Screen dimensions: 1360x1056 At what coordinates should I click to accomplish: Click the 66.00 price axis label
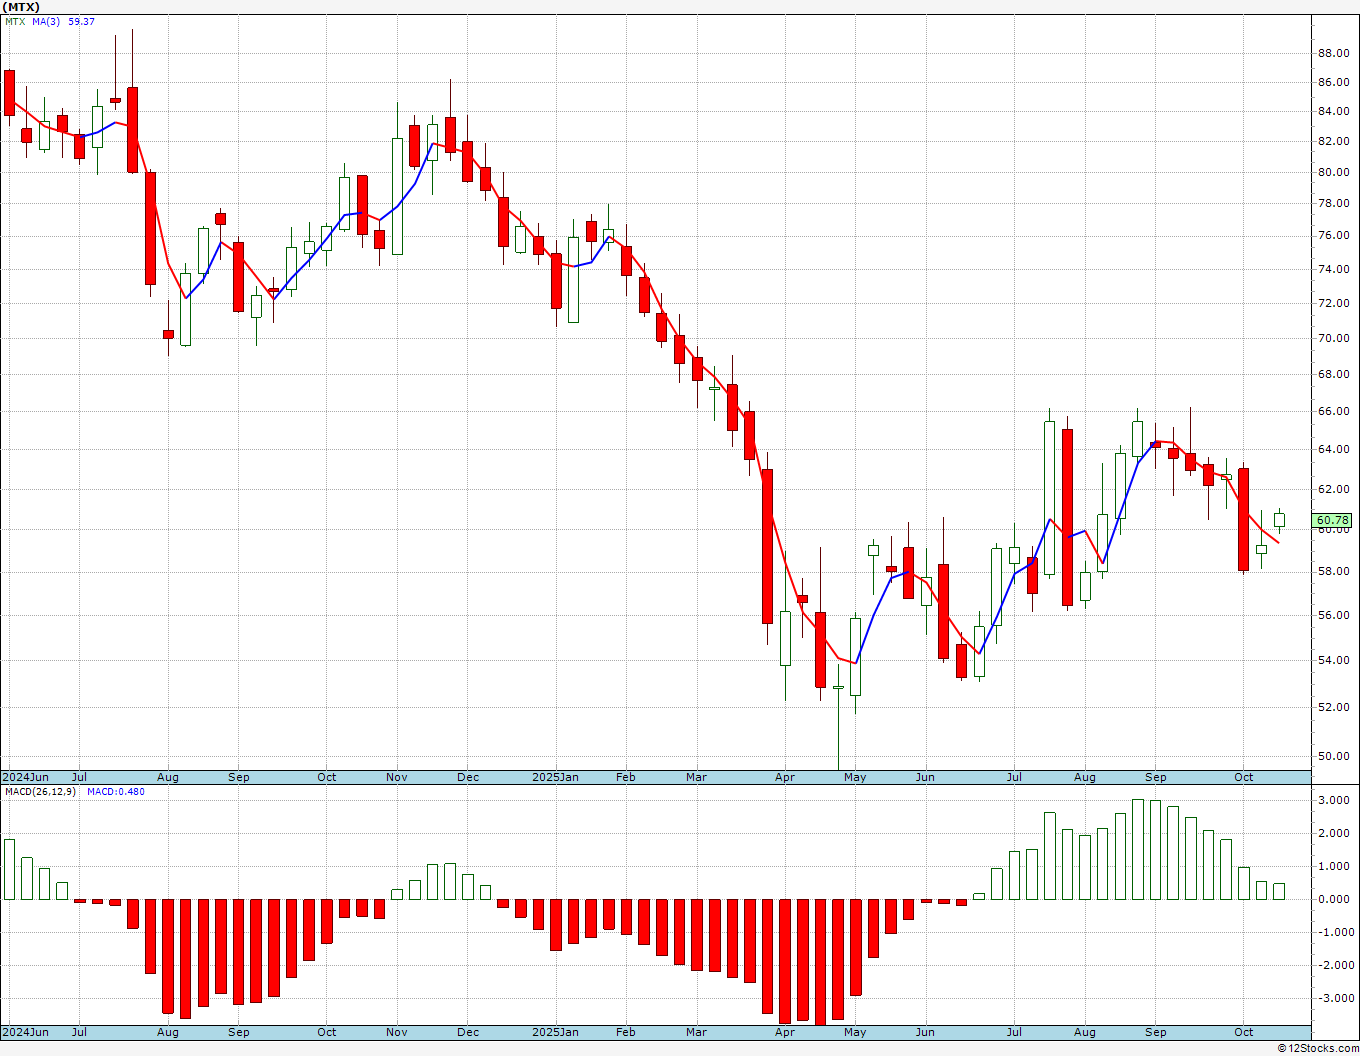click(1333, 411)
